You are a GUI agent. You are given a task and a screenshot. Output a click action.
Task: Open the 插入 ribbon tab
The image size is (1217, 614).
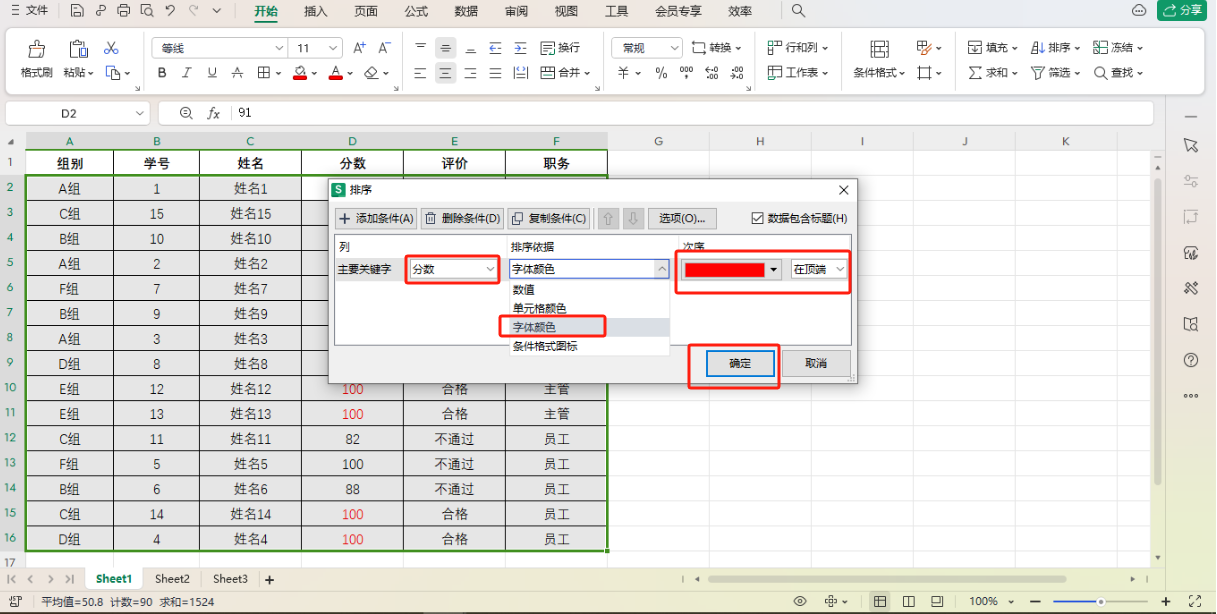[x=316, y=11]
